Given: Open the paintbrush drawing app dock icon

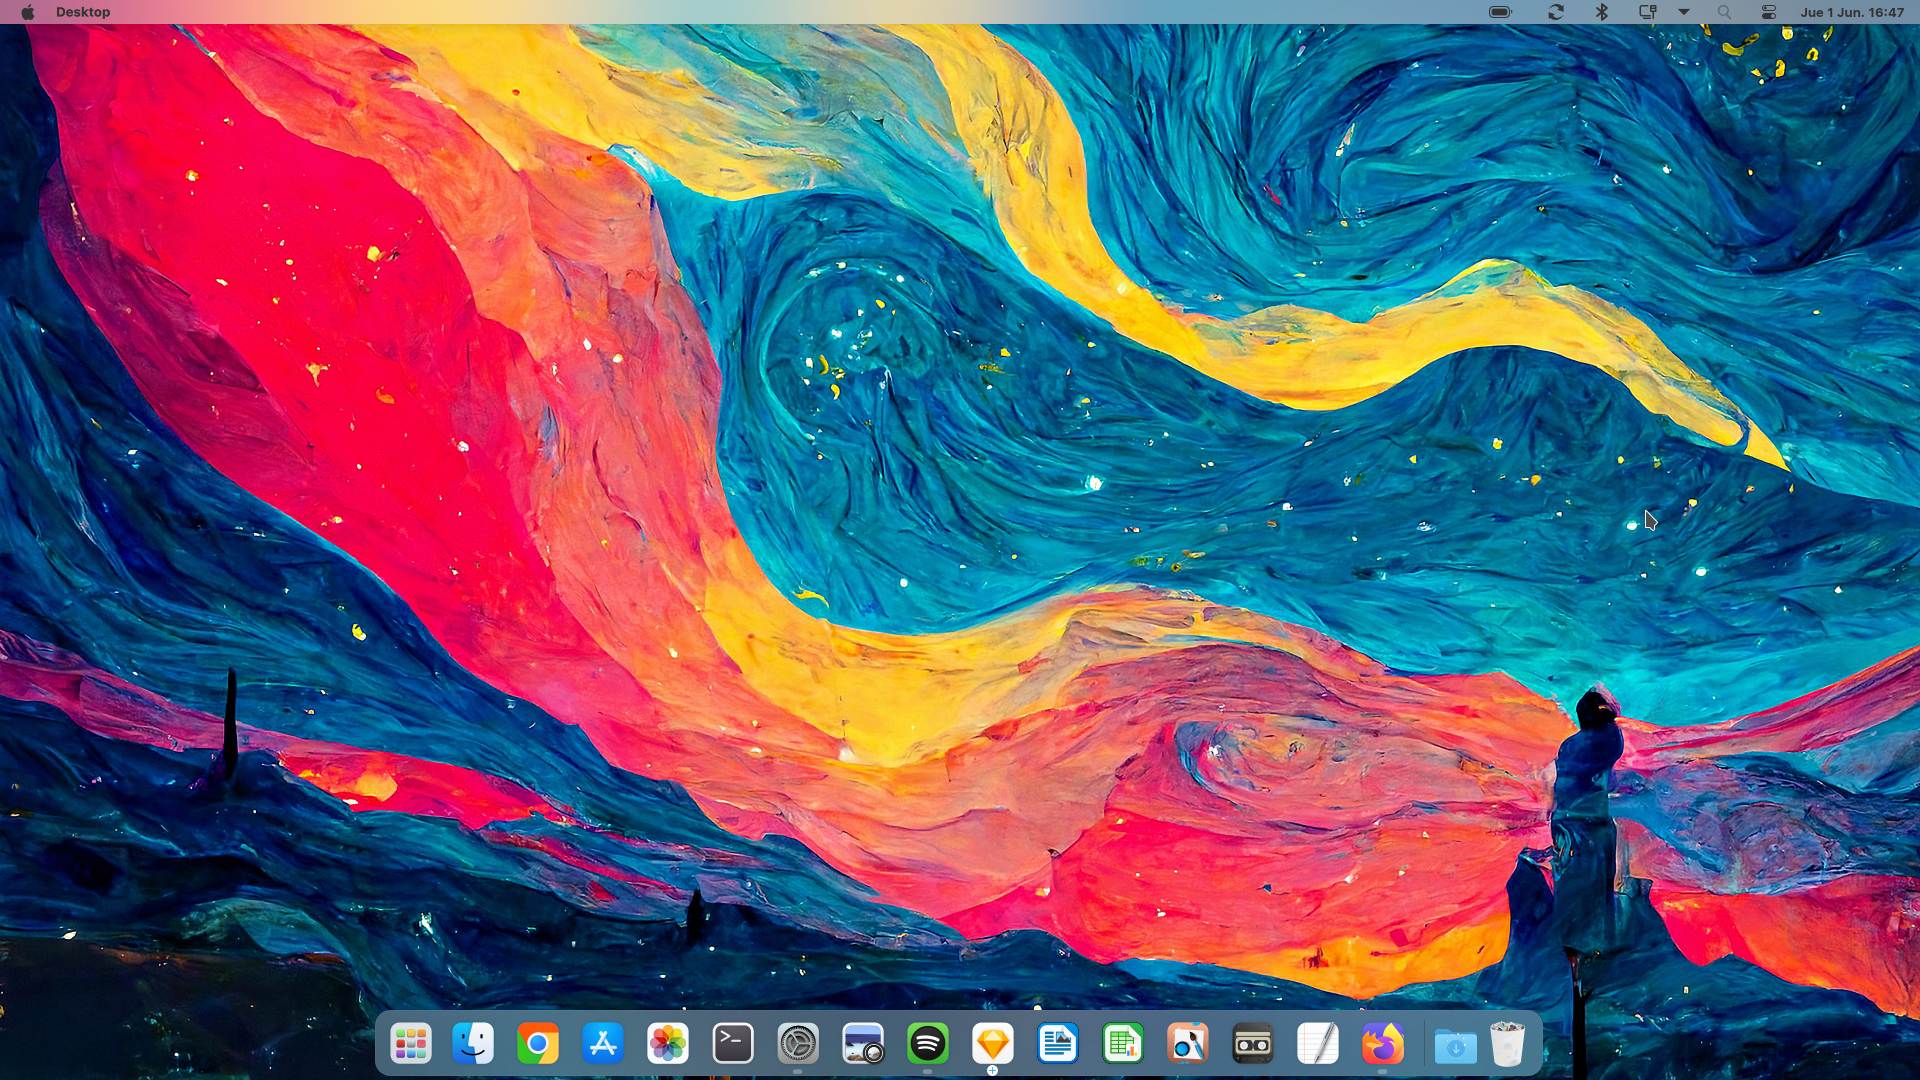Looking at the screenshot, I should (x=1188, y=1044).
